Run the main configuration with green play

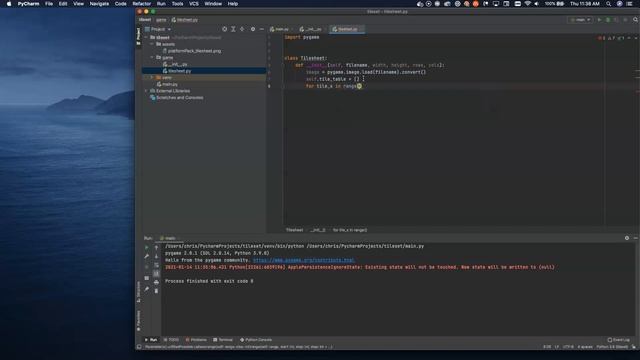599,20
